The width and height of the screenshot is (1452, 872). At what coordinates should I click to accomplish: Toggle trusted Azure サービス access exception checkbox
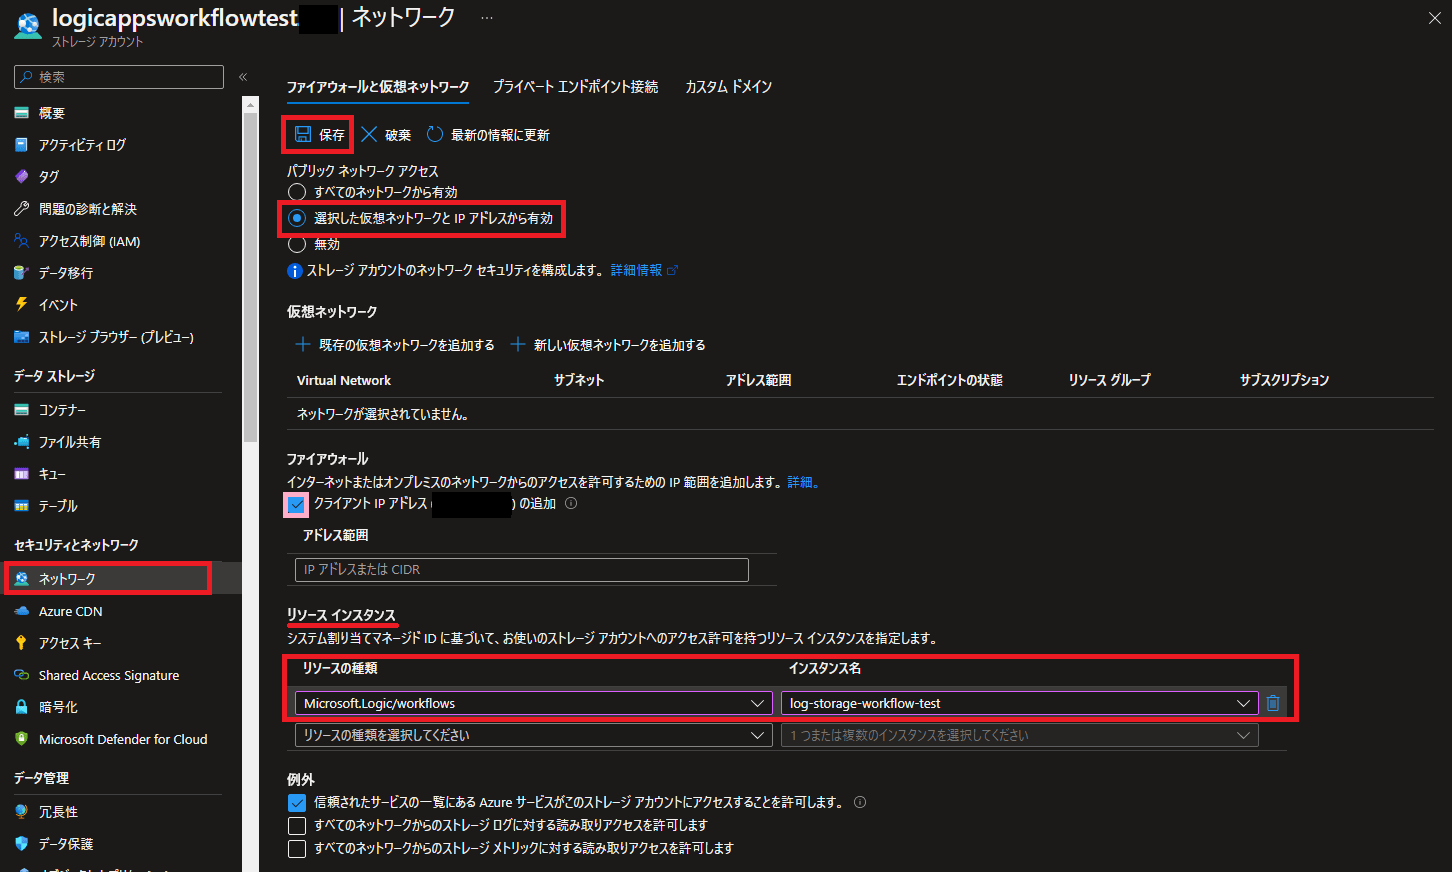297,803
